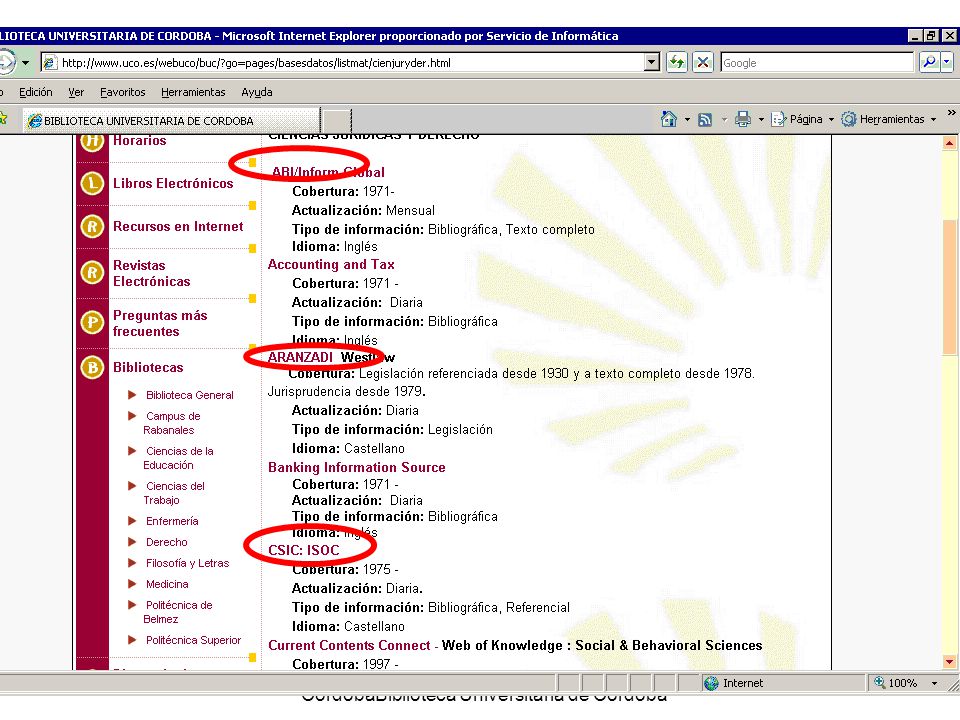Expand the Print options dropdown arrow
Screen dimensions: 960x720
[761, 119]
